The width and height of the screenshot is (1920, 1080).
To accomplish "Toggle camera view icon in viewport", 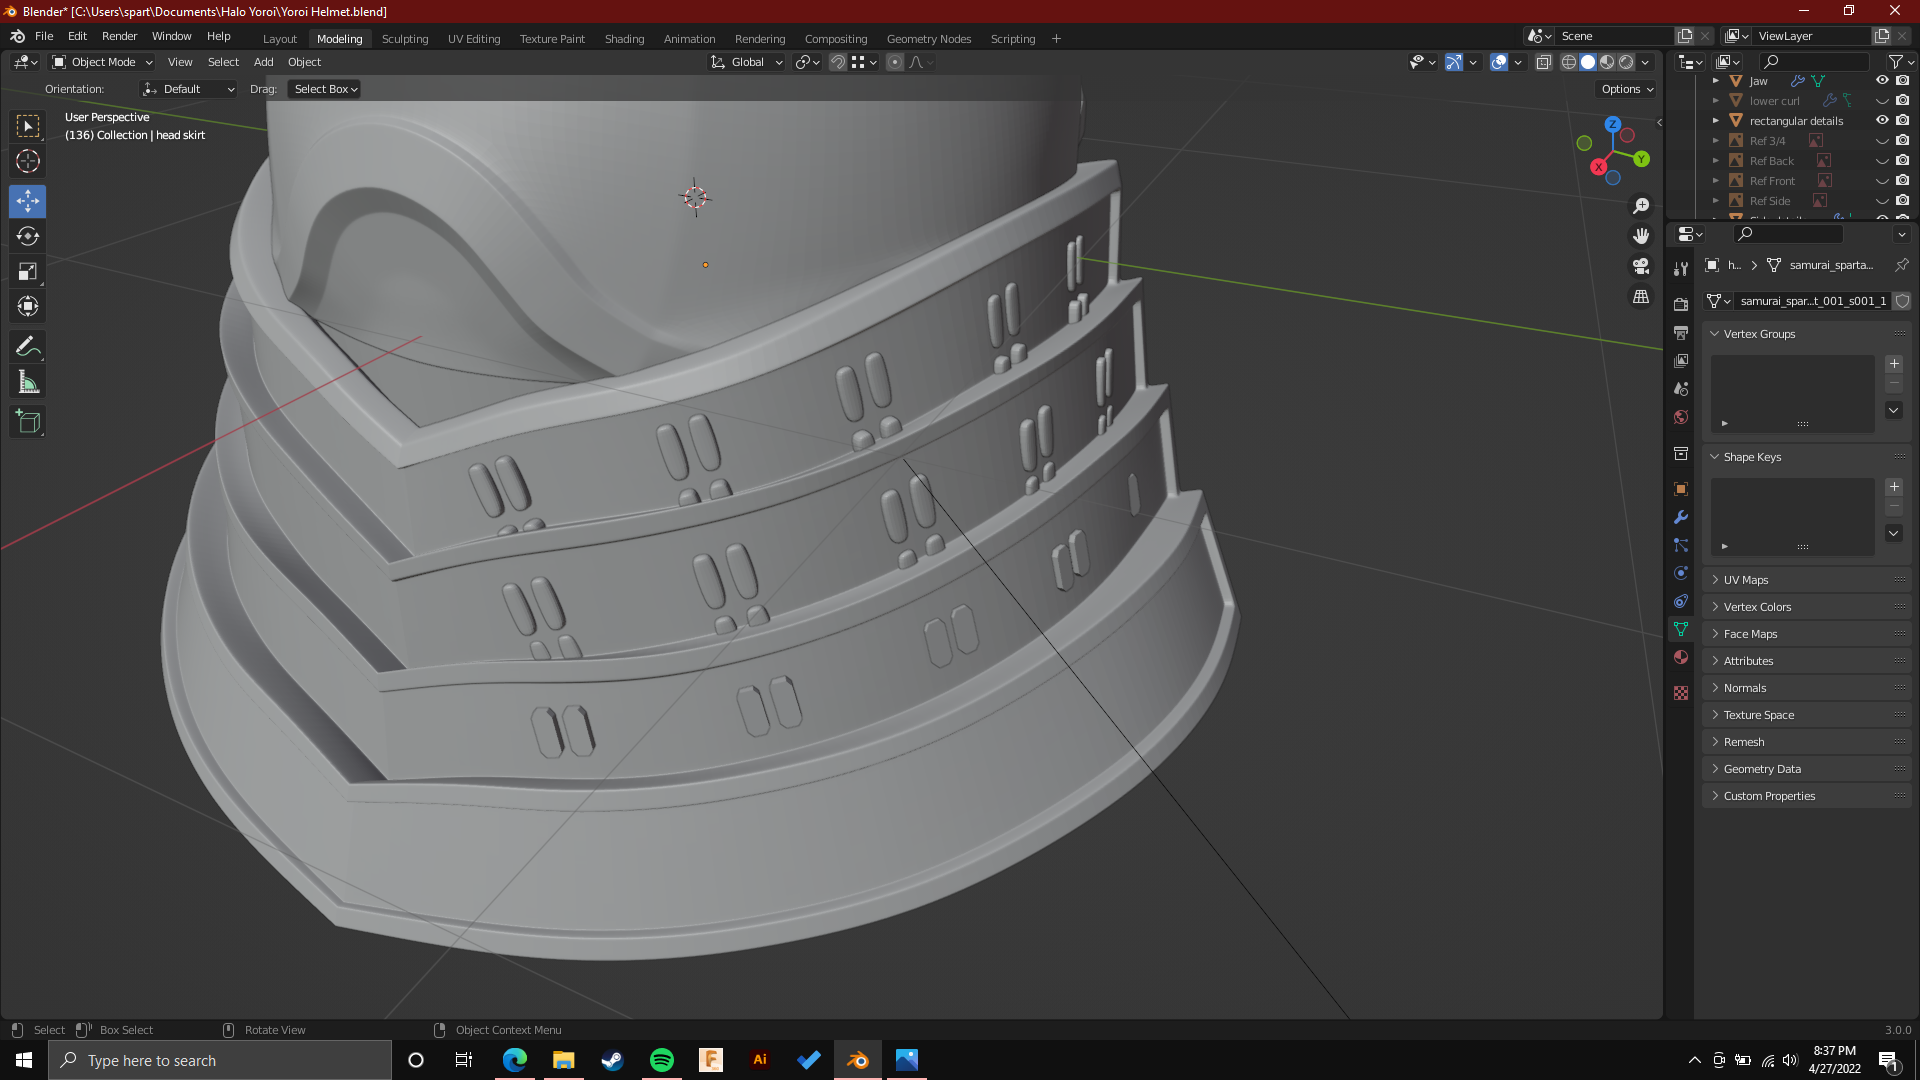I will [x=1641, y=266].
